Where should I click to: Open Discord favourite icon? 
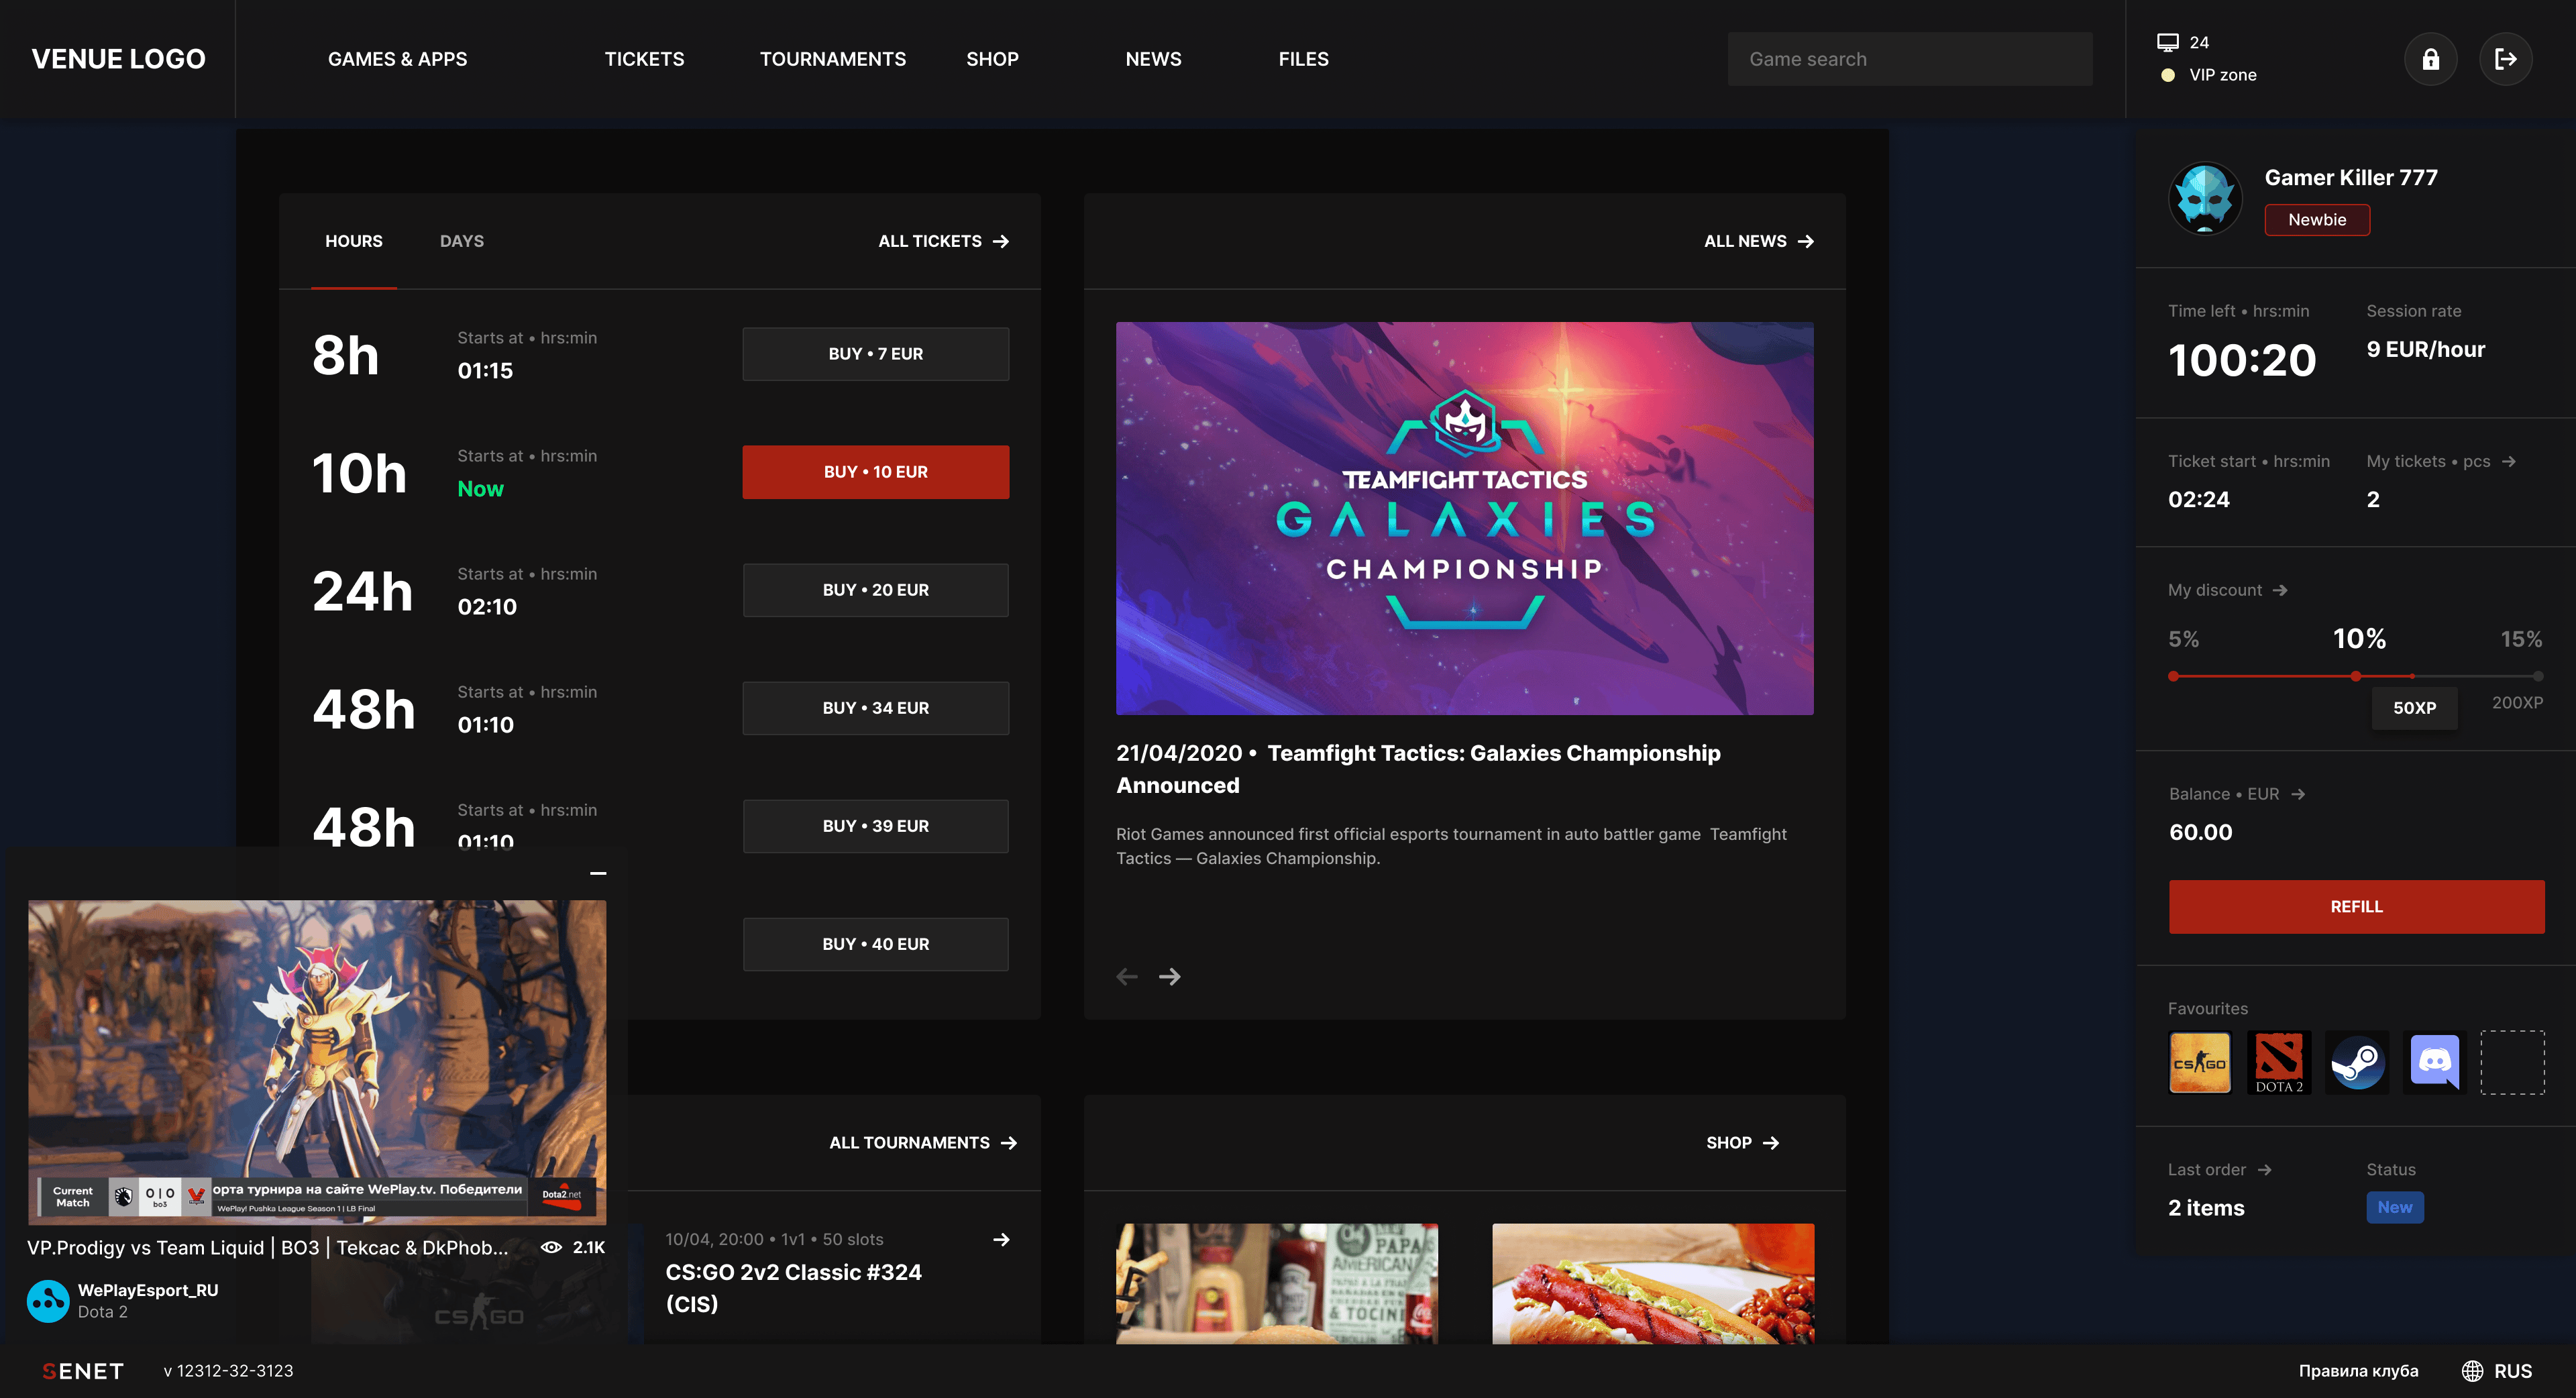point(2434,1062)
